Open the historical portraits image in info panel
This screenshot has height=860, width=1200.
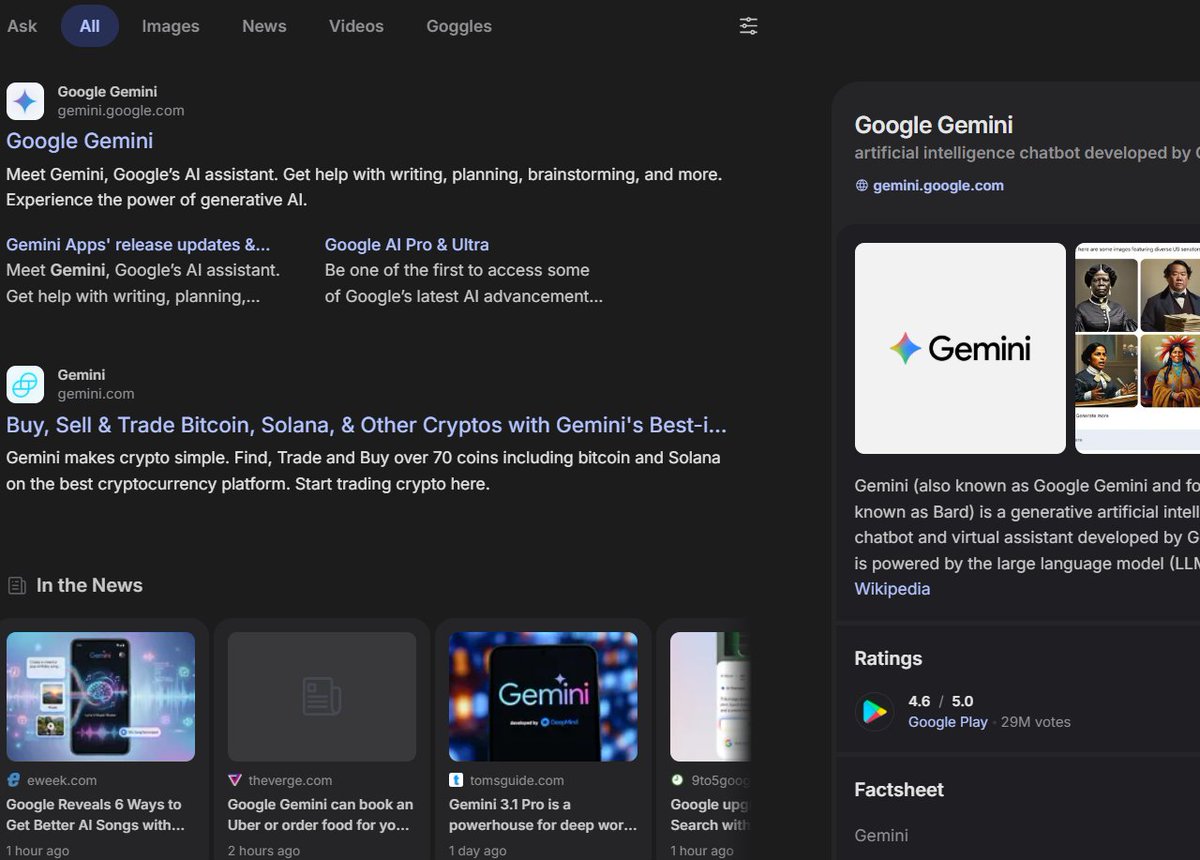click(1137, 348)
